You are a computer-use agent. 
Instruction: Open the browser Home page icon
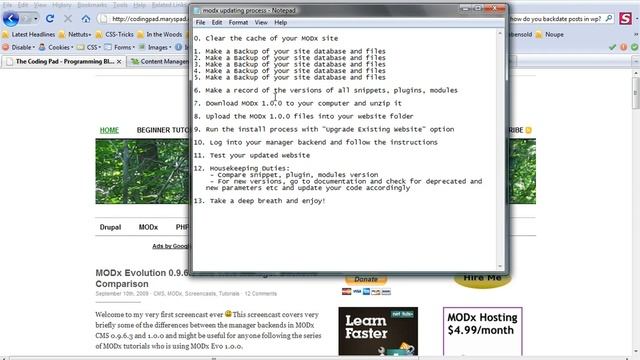point(86,19)
